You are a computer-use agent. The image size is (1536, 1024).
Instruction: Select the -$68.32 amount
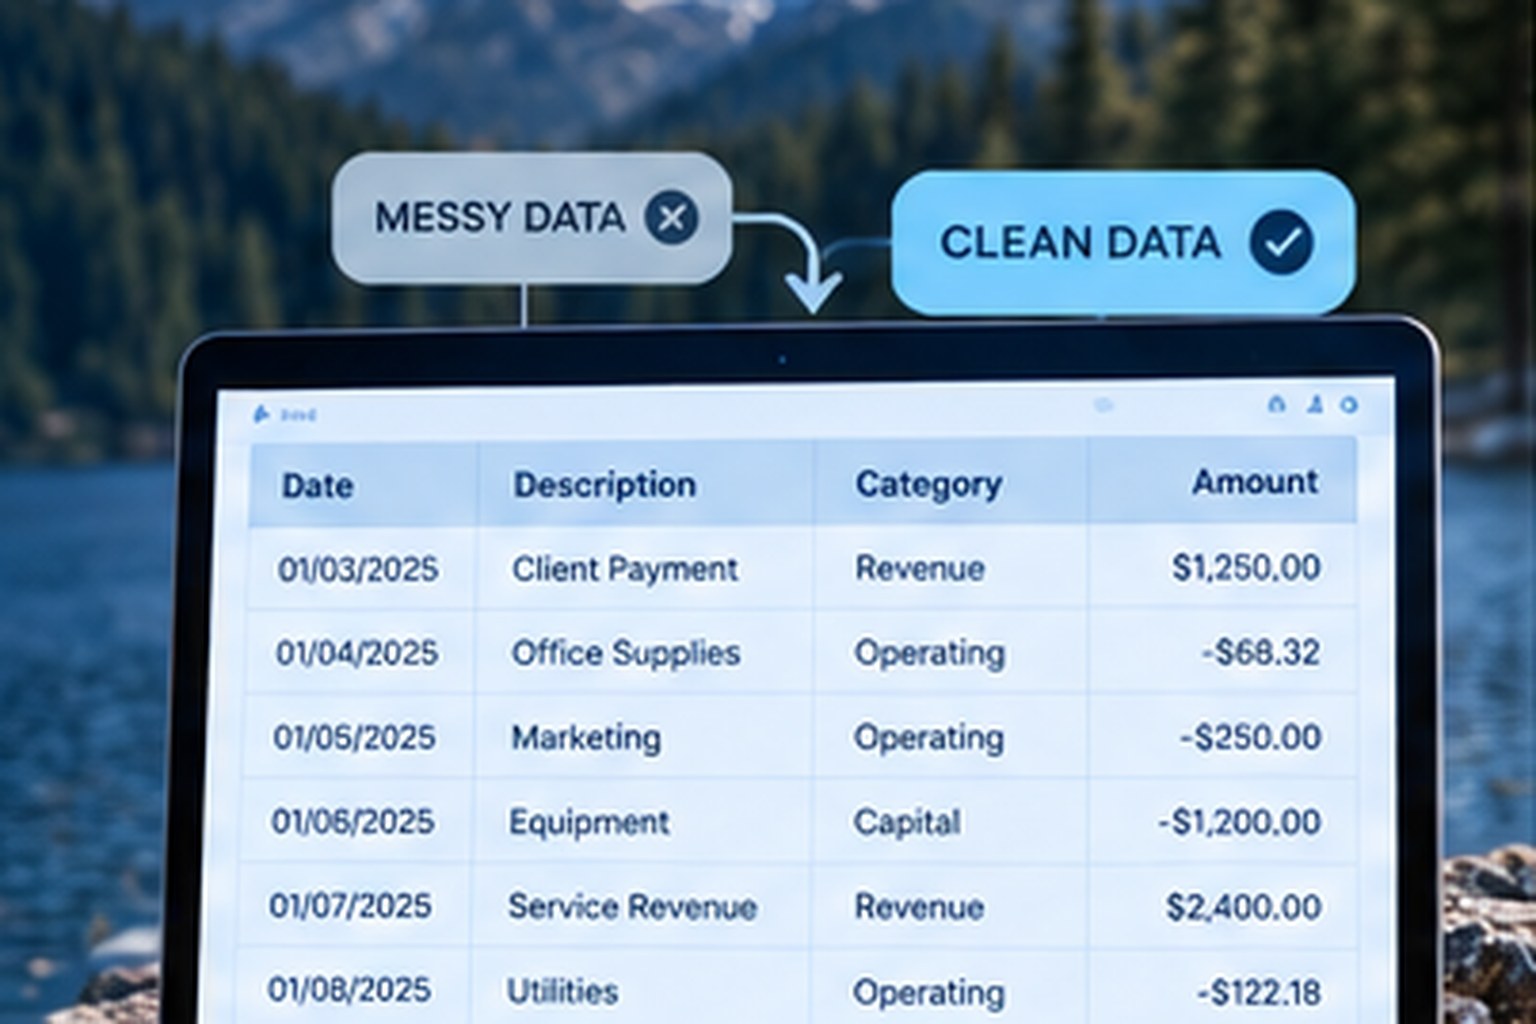click(x=1261, y=652)
